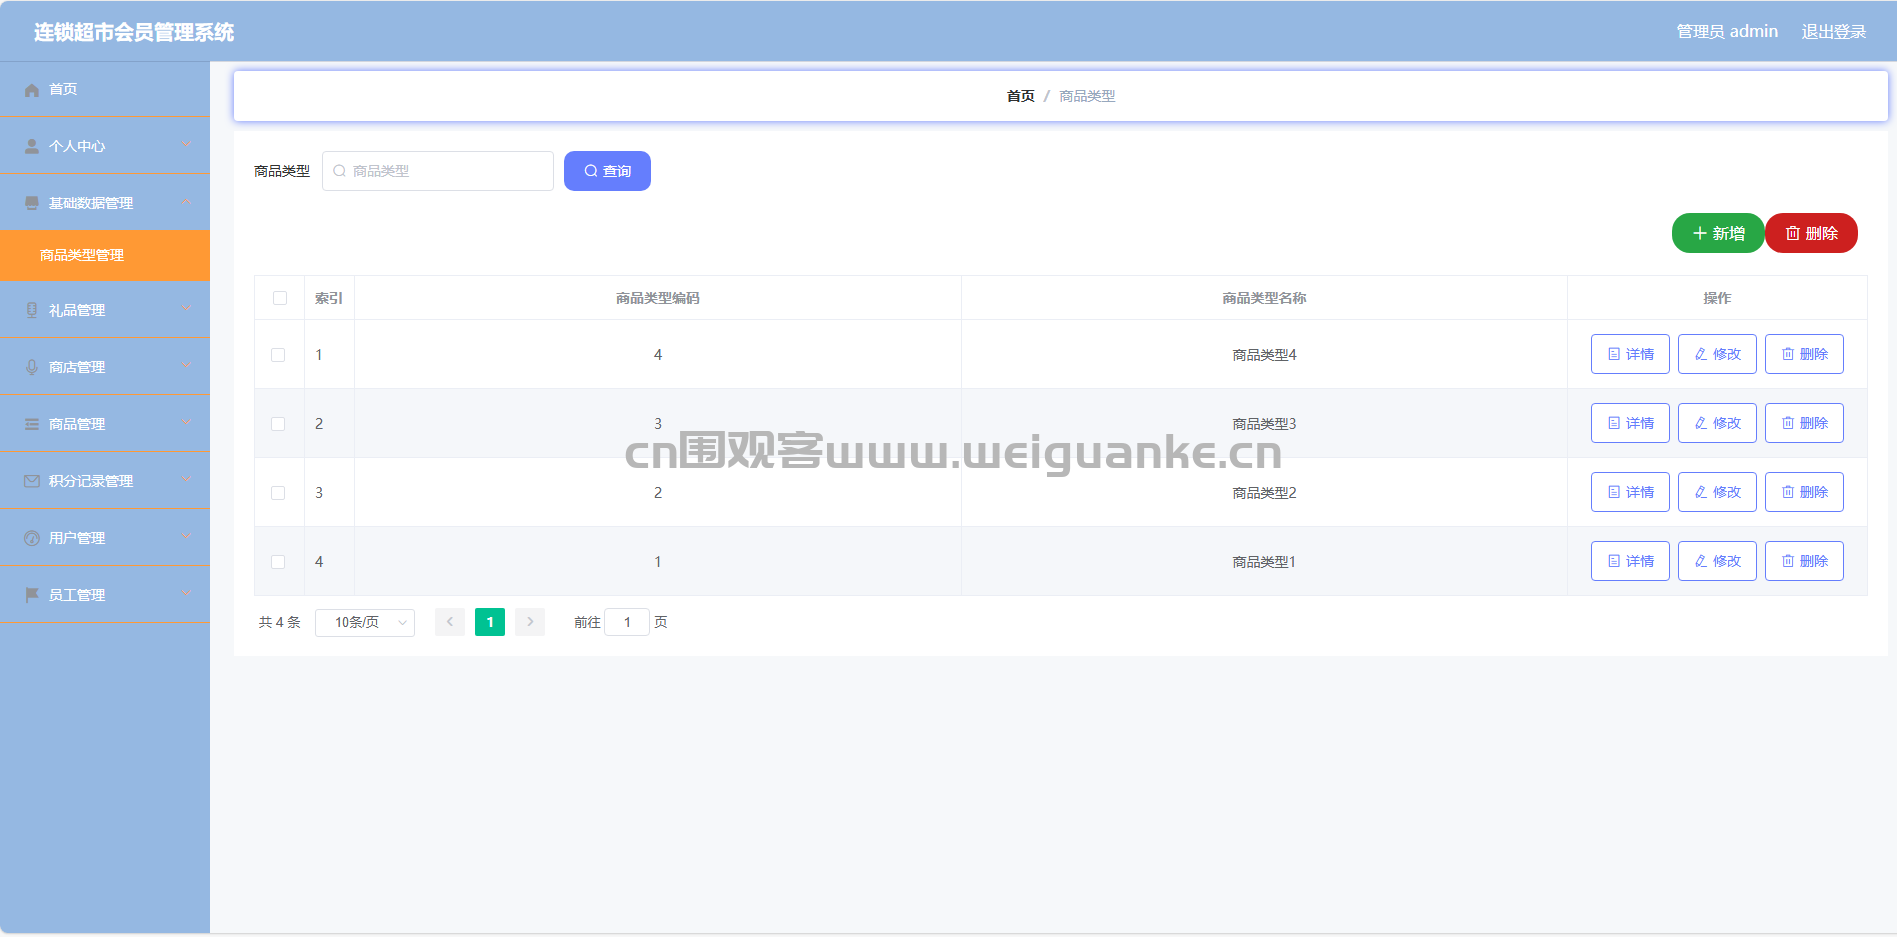Viewport: 1897px width, 937px height.
Task: Open 详情 for 商品类型1
Action: click(1630, 561)
